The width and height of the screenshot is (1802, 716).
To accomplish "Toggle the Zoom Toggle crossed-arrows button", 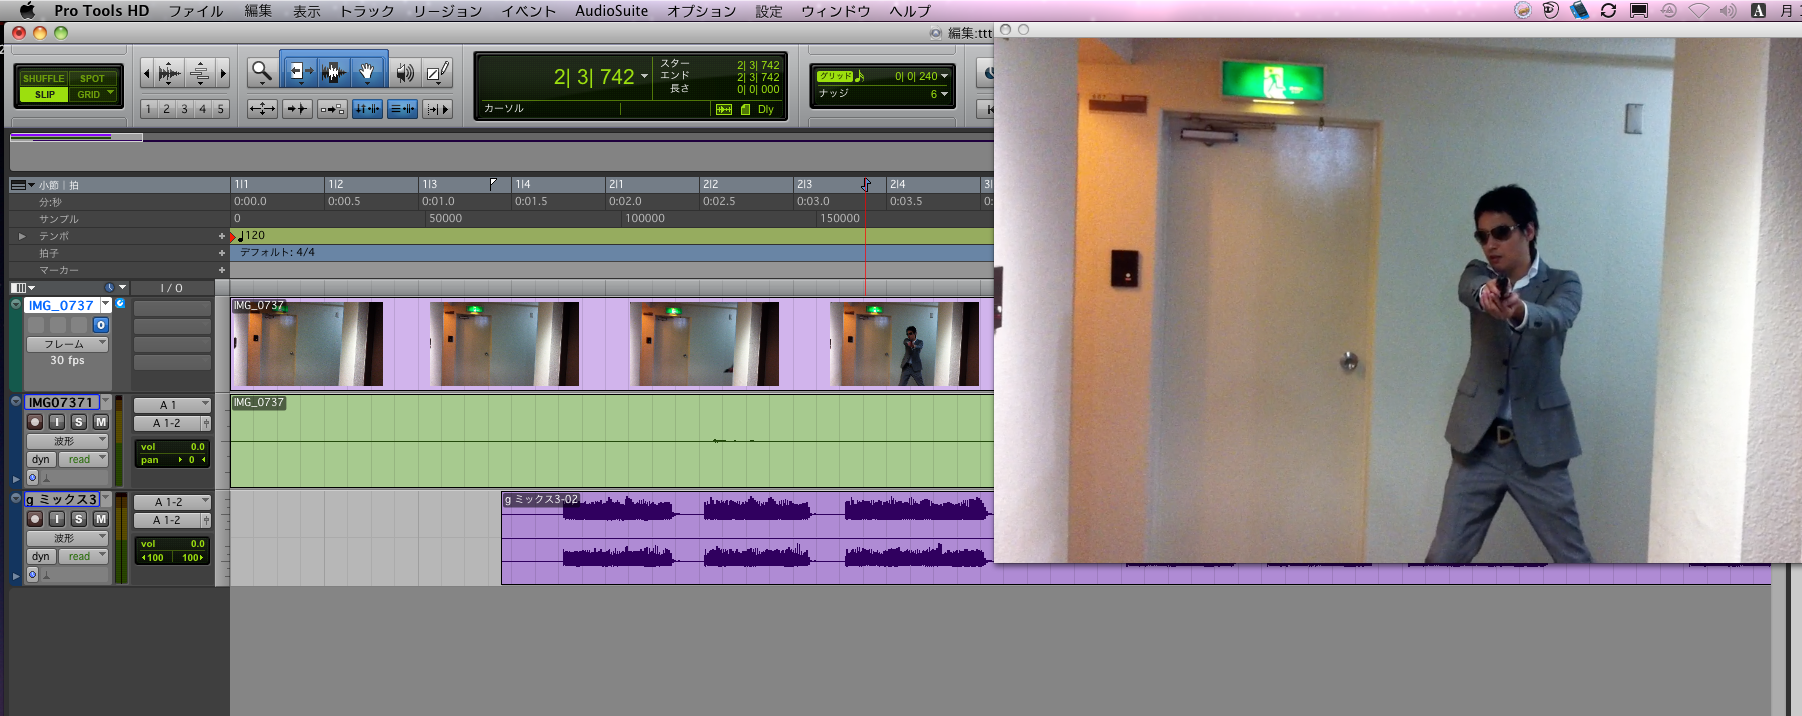I will (262, 109).
